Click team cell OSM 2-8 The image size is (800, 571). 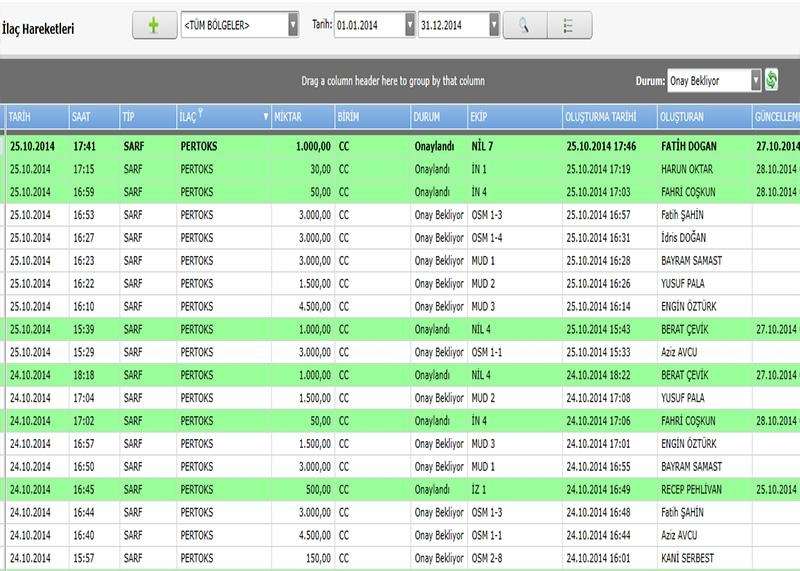(x=487, y=558)
